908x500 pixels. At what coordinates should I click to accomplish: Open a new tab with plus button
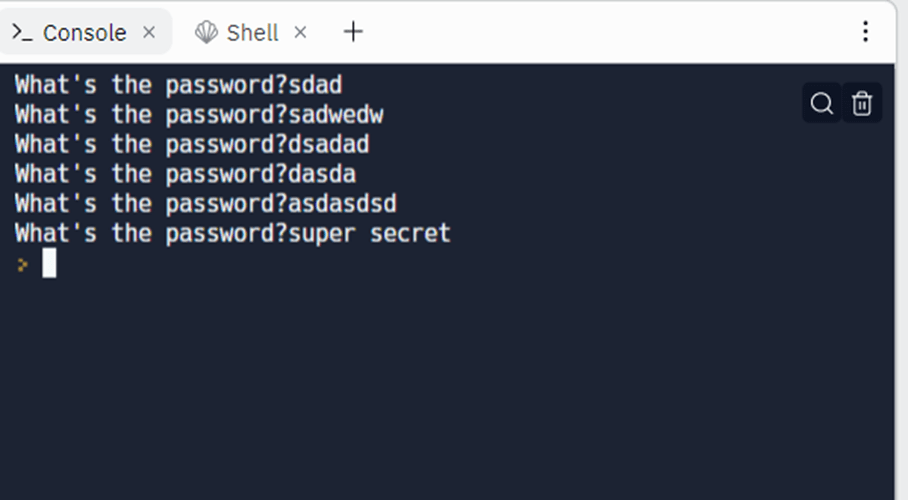pyautogui.click(x=353, y=32)
